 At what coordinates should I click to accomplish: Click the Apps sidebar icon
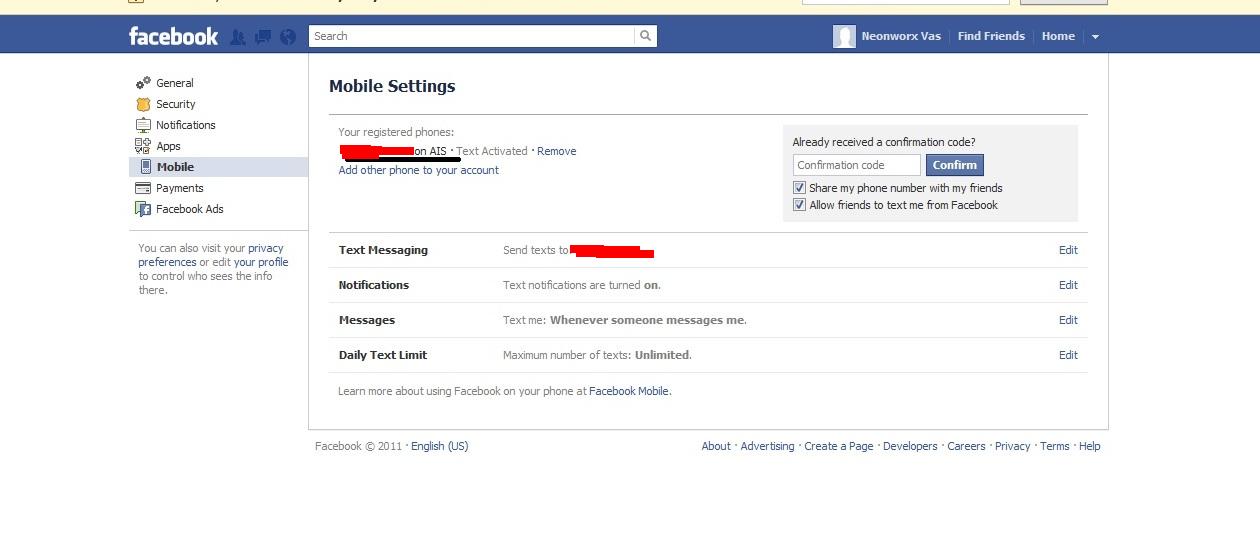pyautogui.click(x=143, y=146)
